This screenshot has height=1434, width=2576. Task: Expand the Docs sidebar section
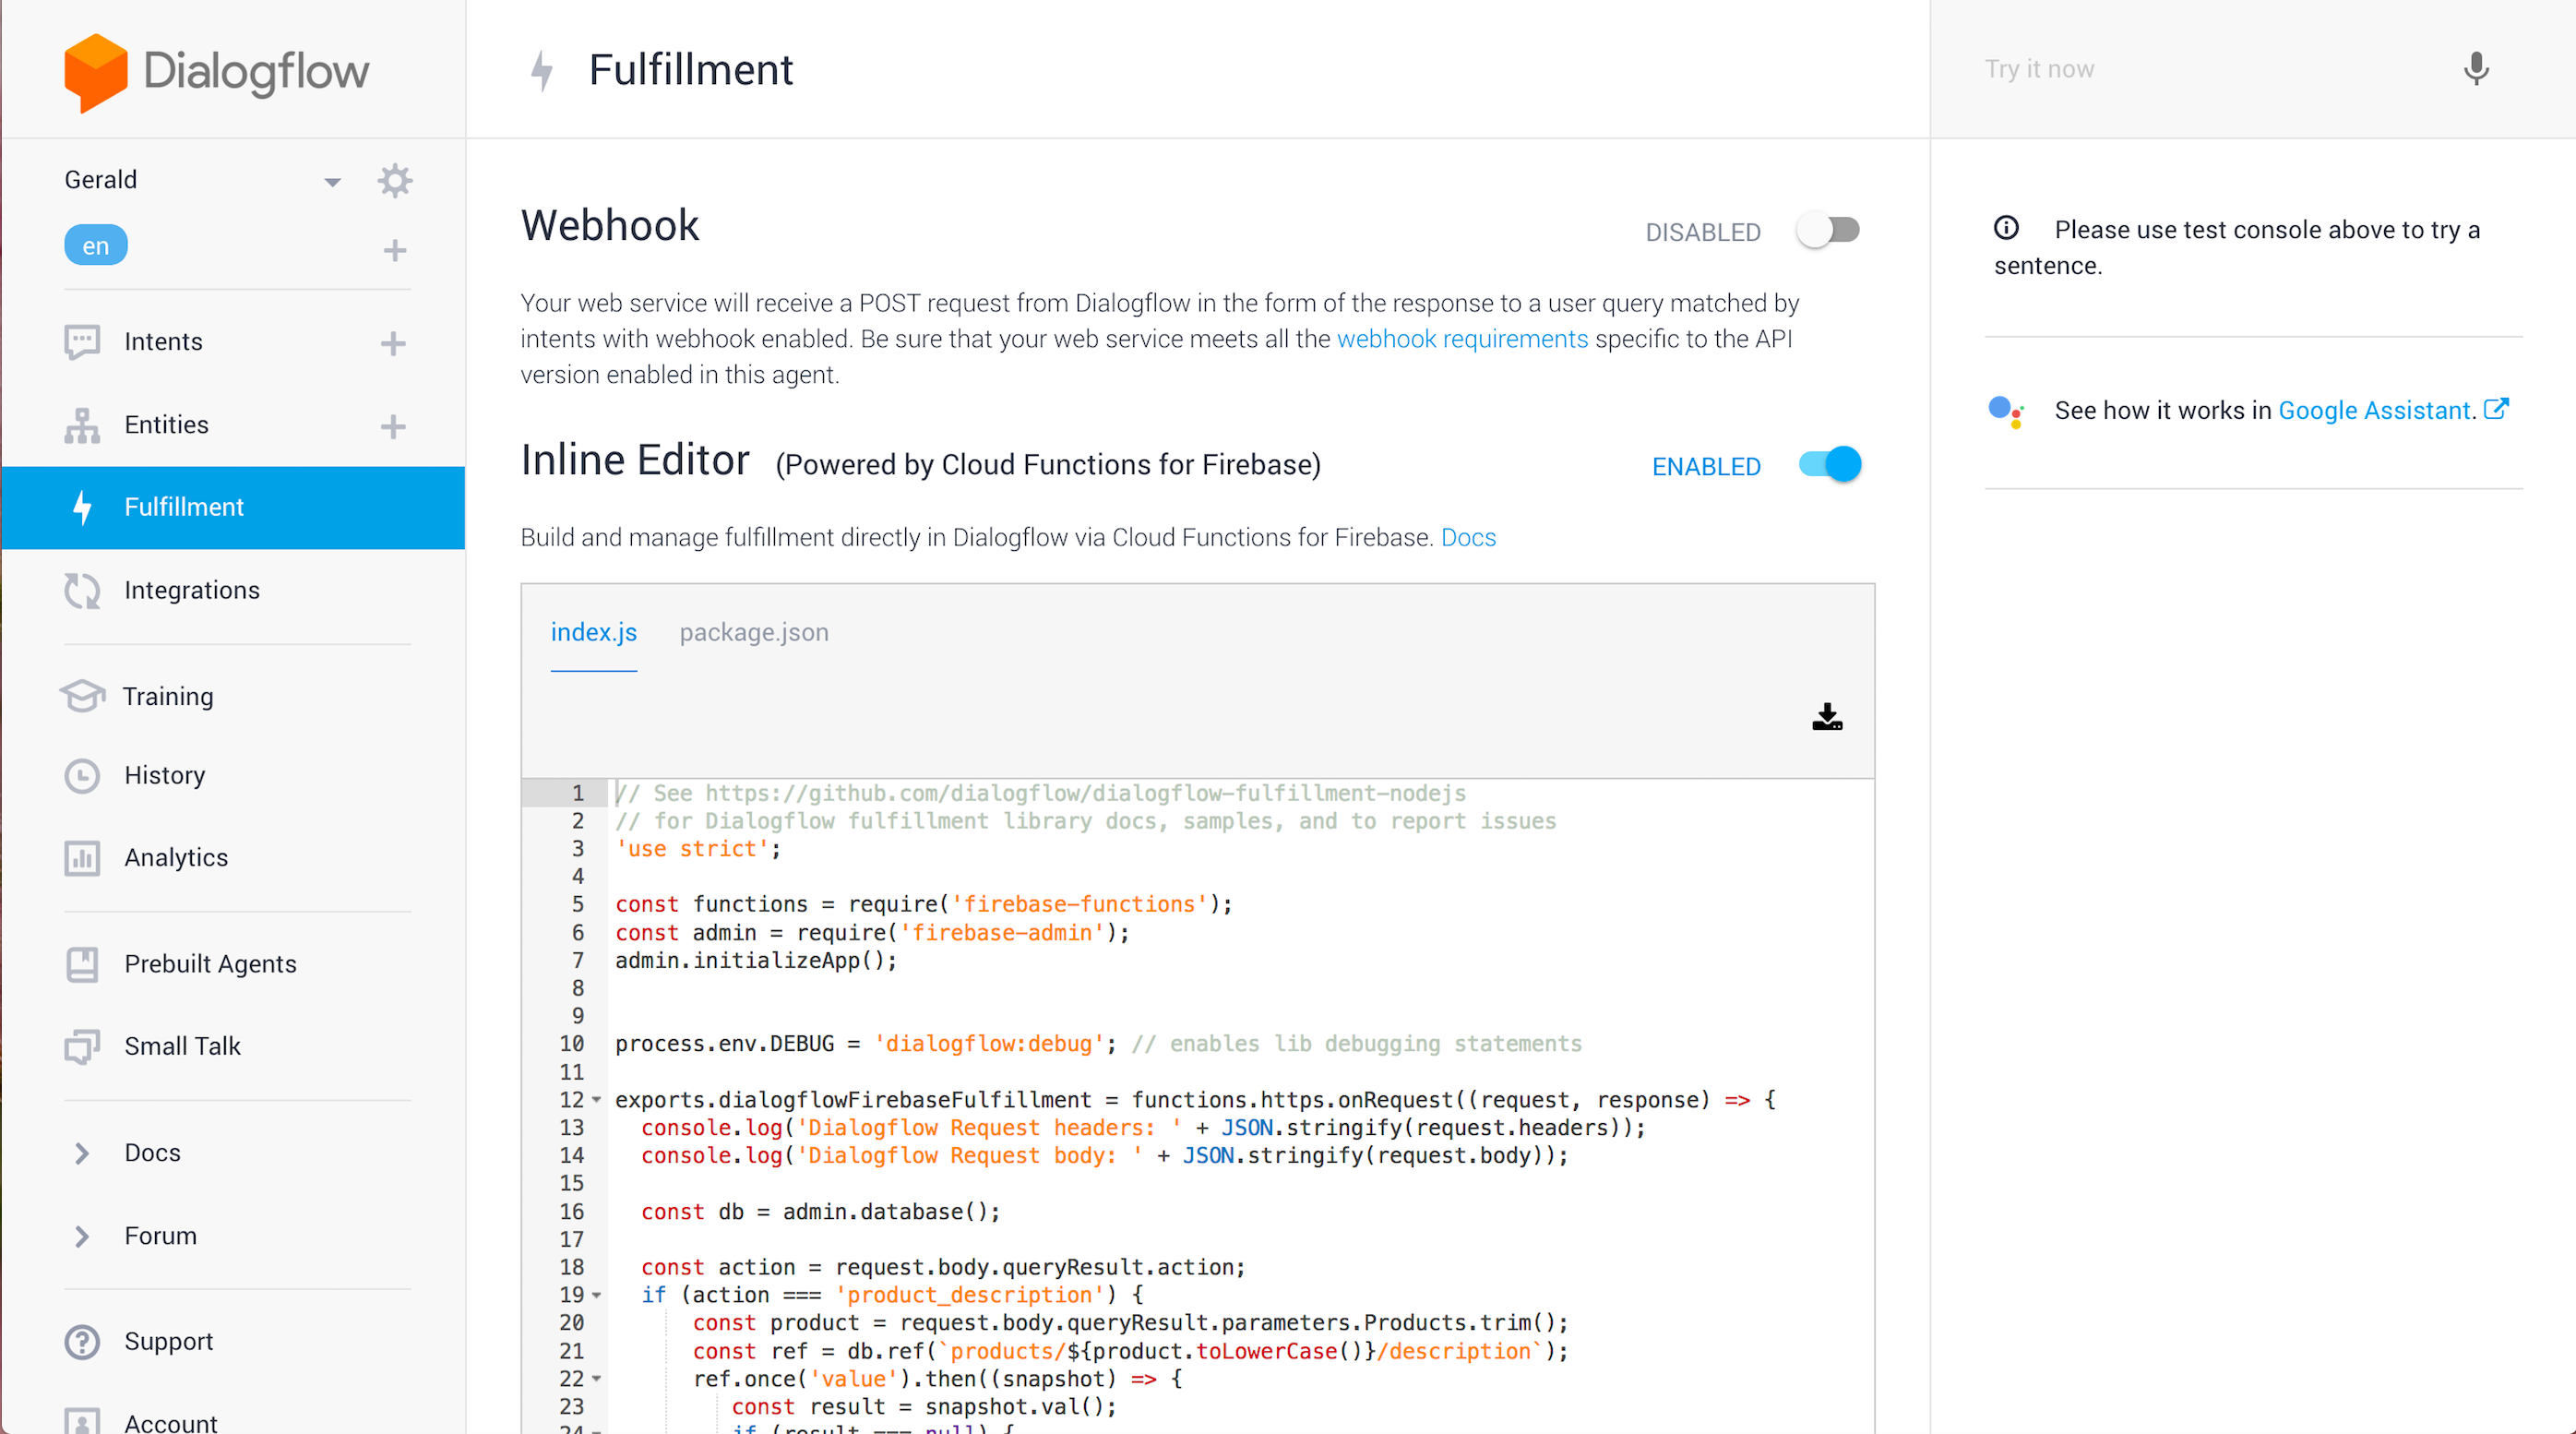point(82,1153)
